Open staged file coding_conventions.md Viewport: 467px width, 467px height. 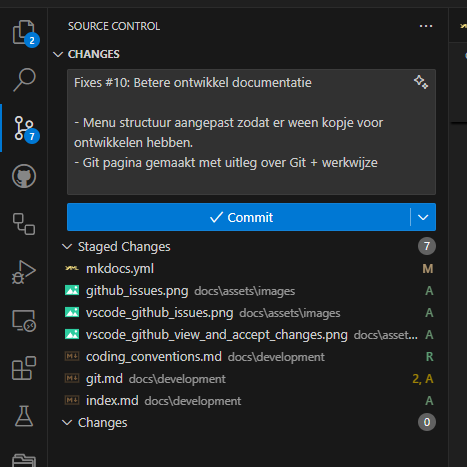[154, 357]
